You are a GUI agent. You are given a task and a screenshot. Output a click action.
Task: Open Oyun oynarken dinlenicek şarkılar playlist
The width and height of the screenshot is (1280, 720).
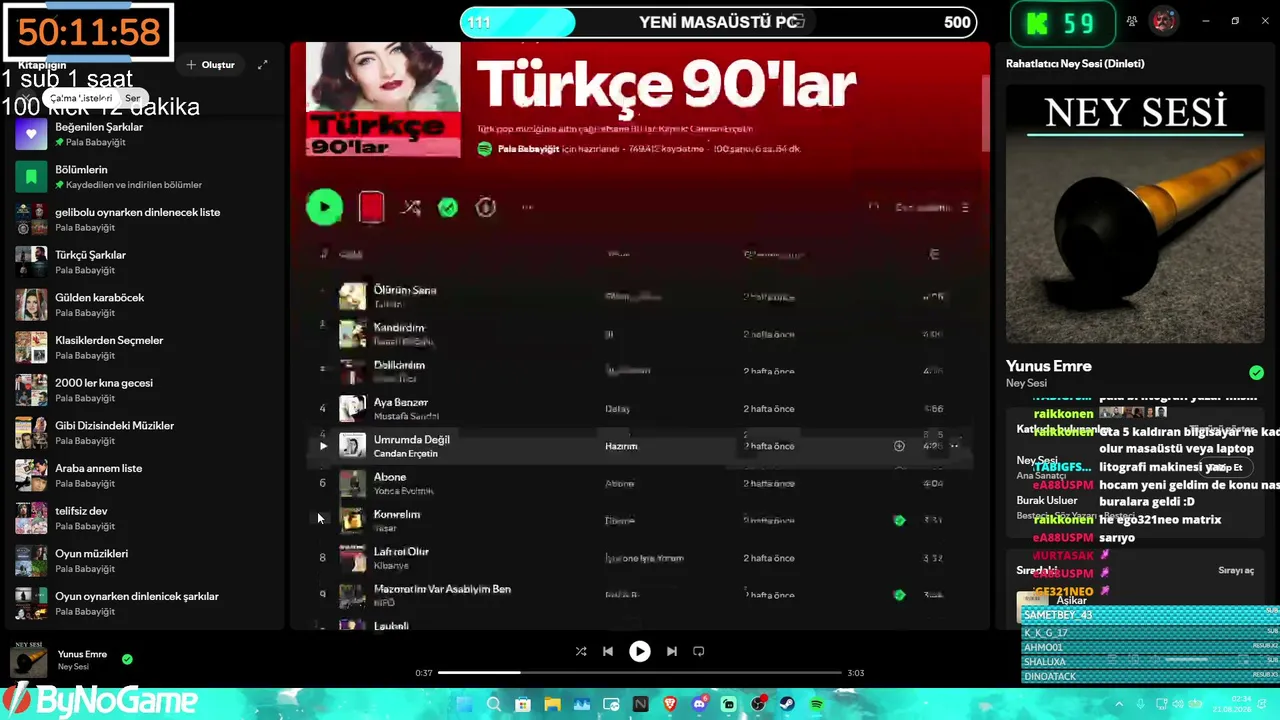(145, 603)
